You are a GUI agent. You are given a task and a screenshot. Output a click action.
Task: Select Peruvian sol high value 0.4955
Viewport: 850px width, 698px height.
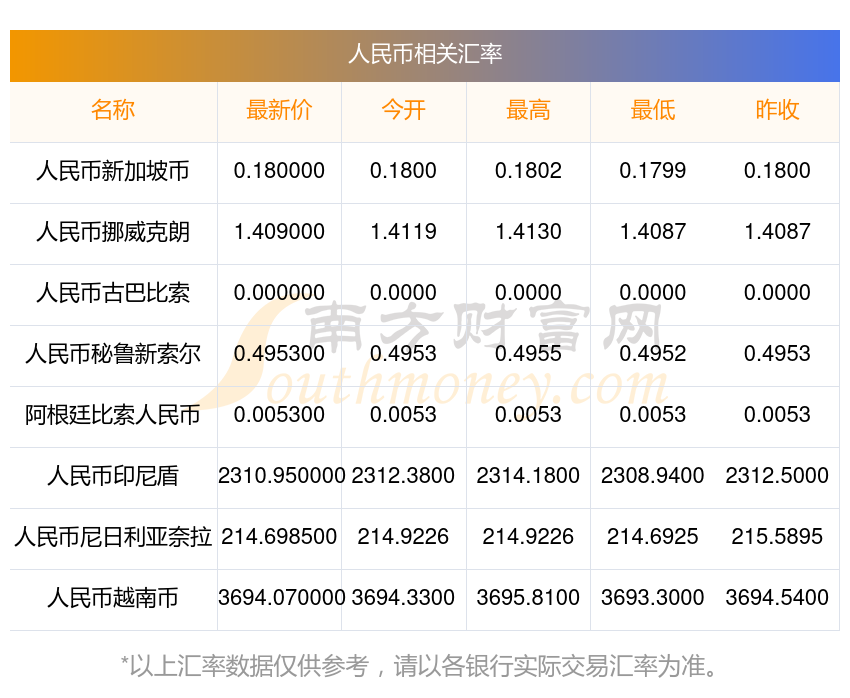[528, 354]
